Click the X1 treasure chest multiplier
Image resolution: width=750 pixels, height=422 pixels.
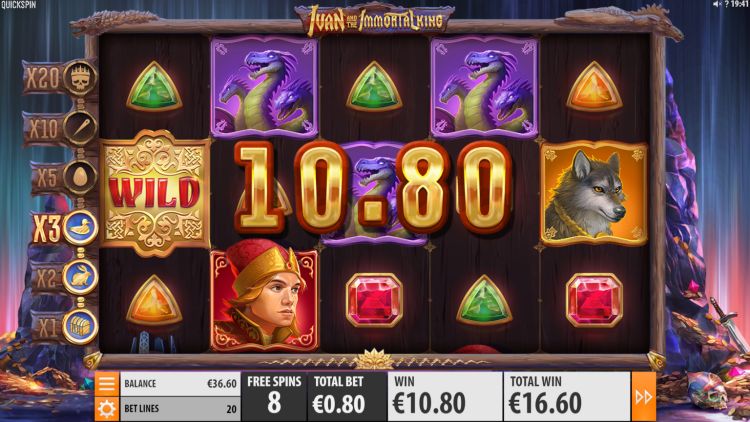pos(80,327)
